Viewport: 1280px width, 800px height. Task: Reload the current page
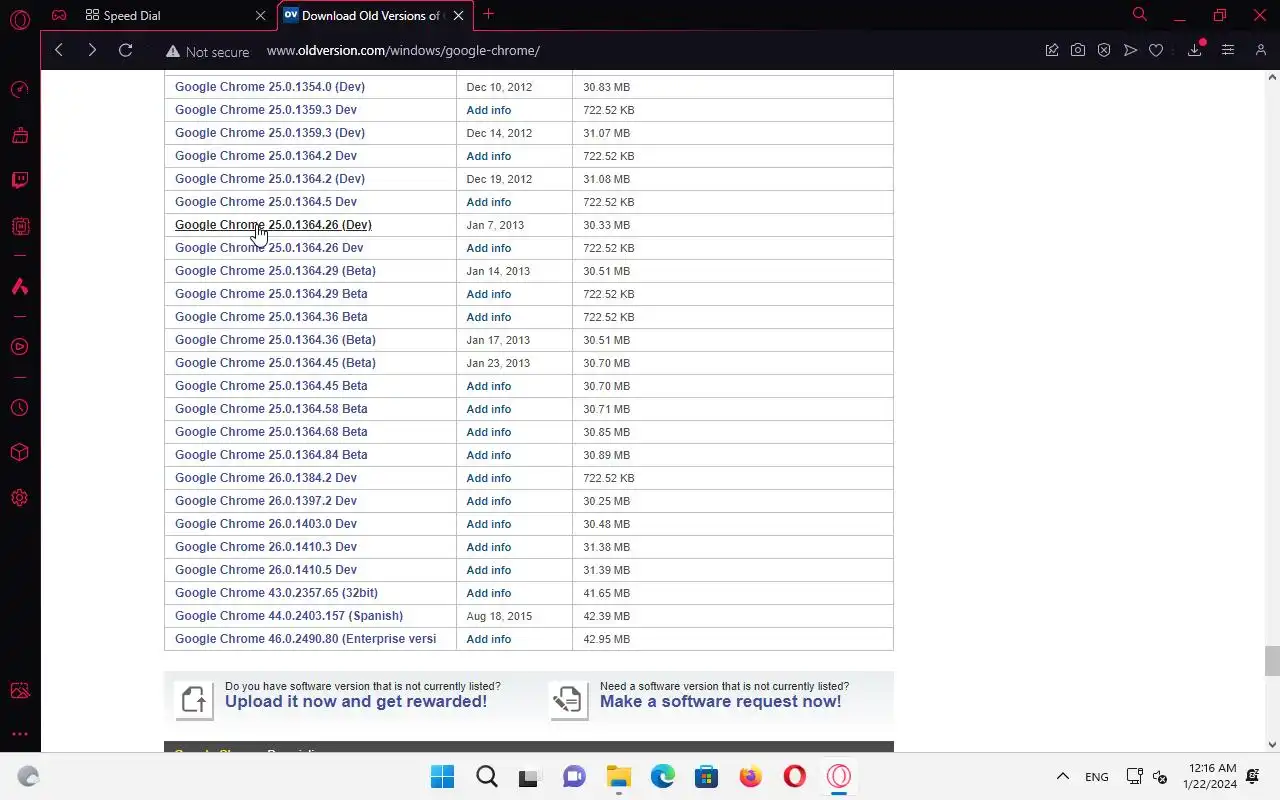[x=125, y=50]
